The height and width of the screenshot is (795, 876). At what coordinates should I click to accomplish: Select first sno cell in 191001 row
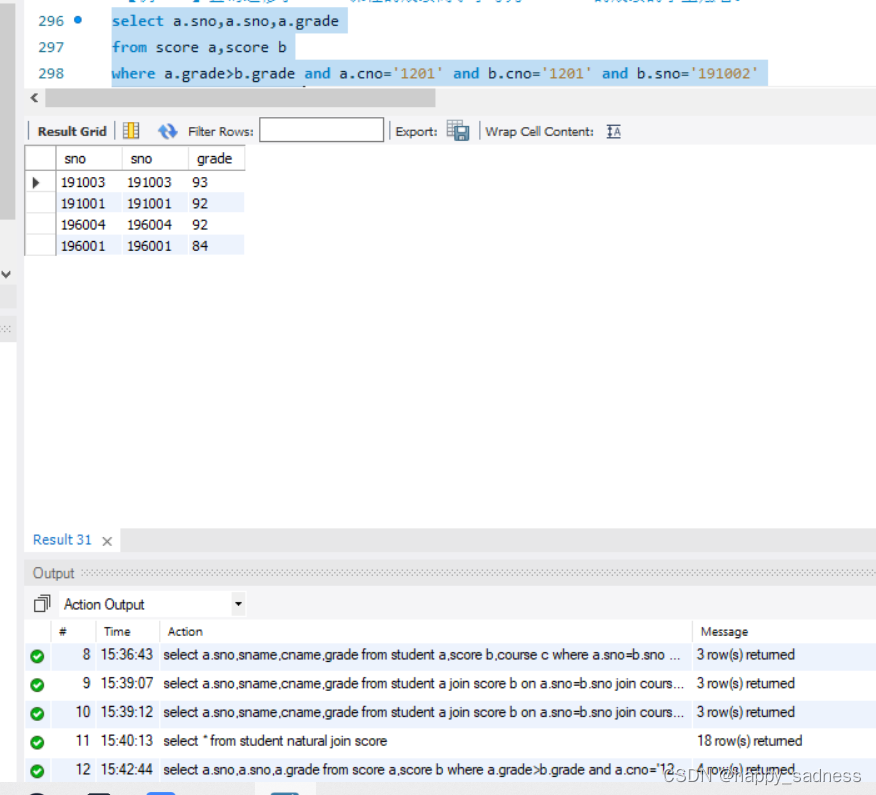pyautogui.click(x=89, y=203)
